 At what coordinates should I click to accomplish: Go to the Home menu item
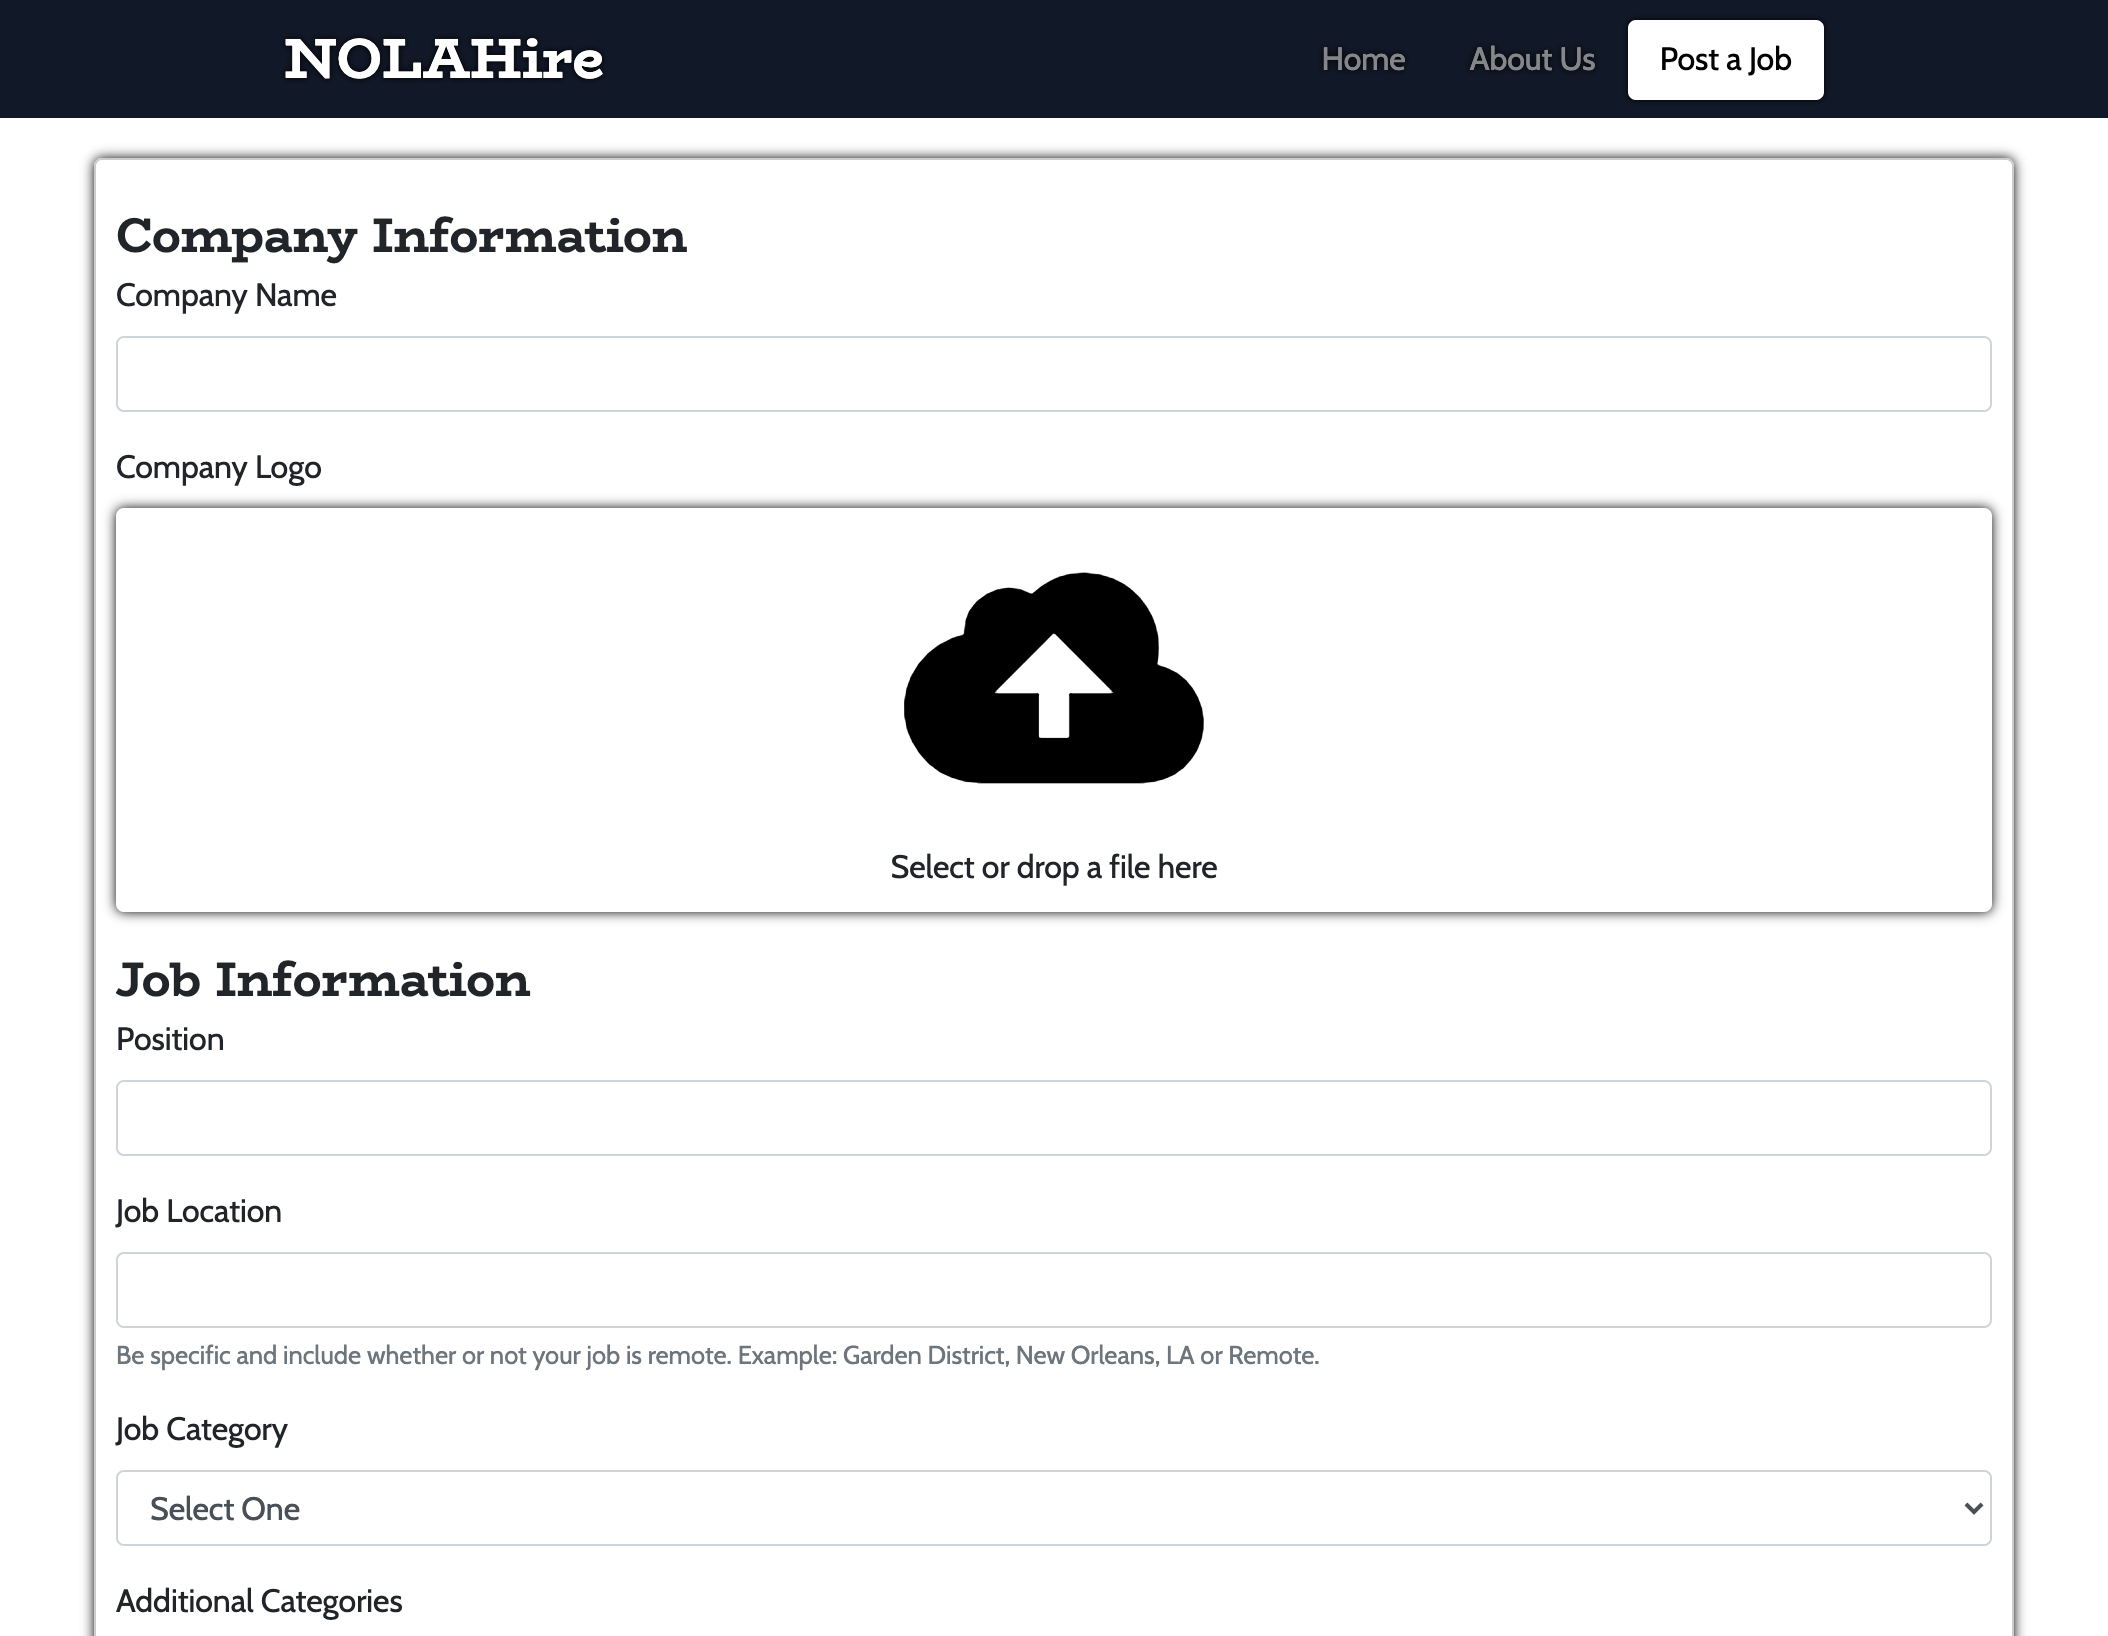[x=1362, y=59]
